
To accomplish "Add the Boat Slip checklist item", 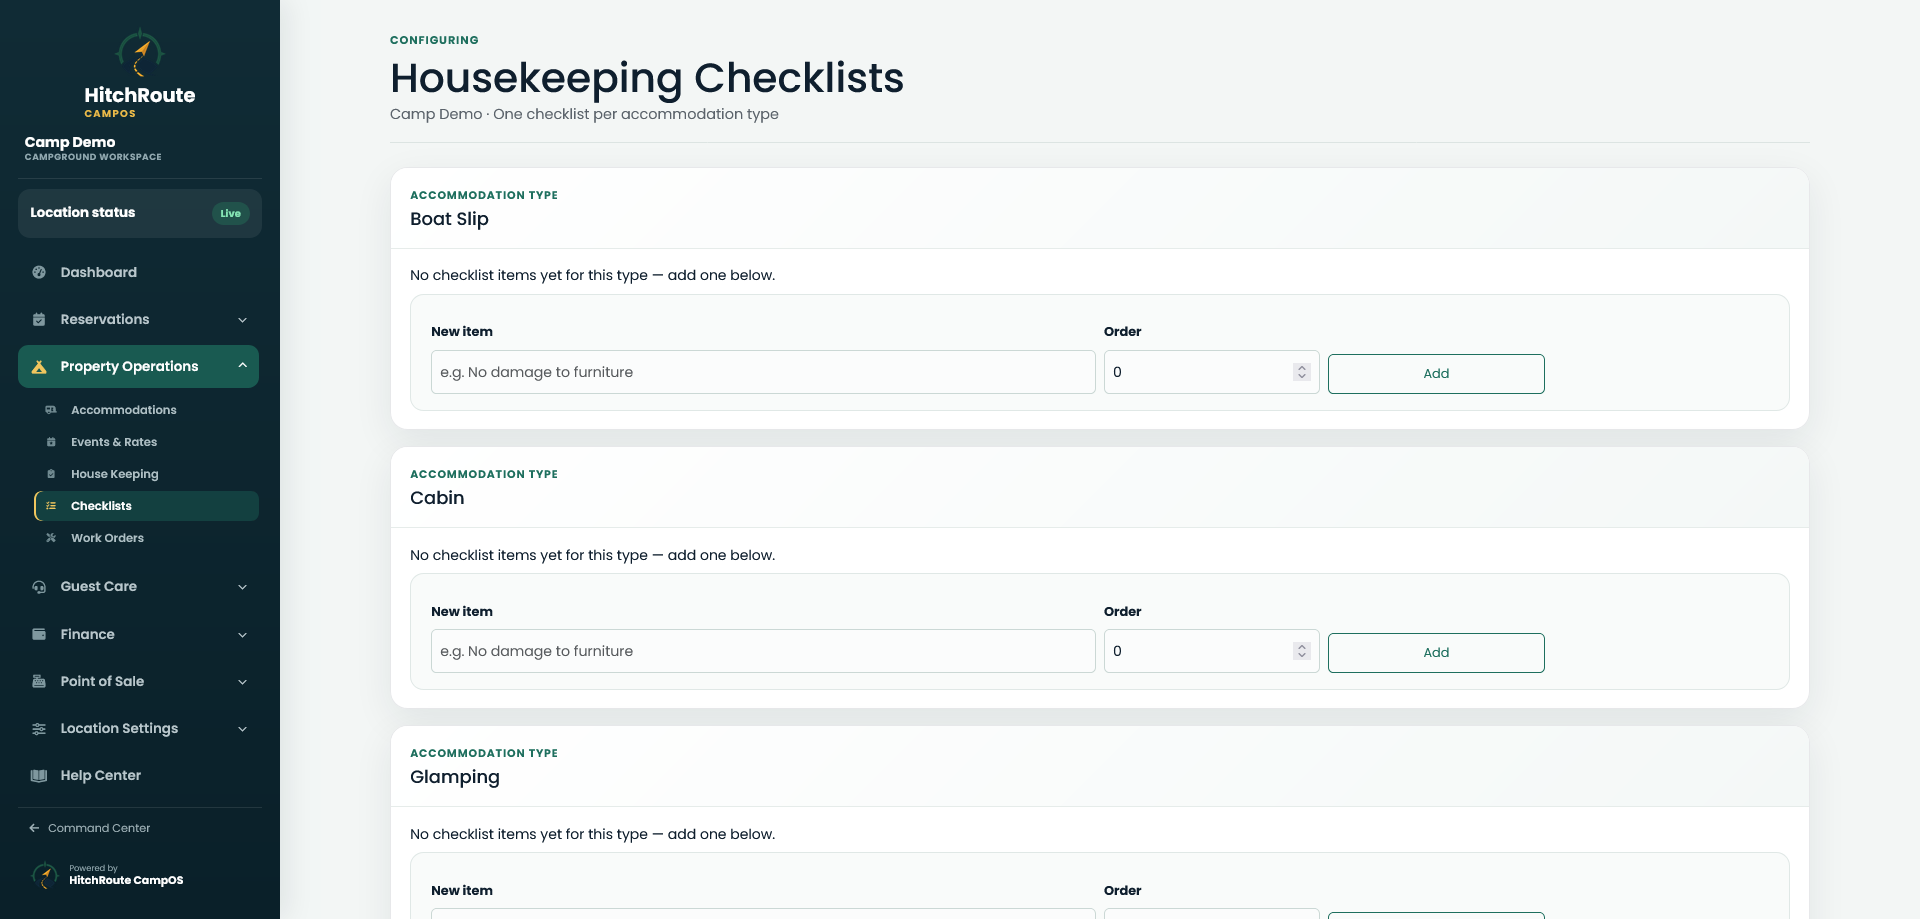I will (x=1436, y=374).
